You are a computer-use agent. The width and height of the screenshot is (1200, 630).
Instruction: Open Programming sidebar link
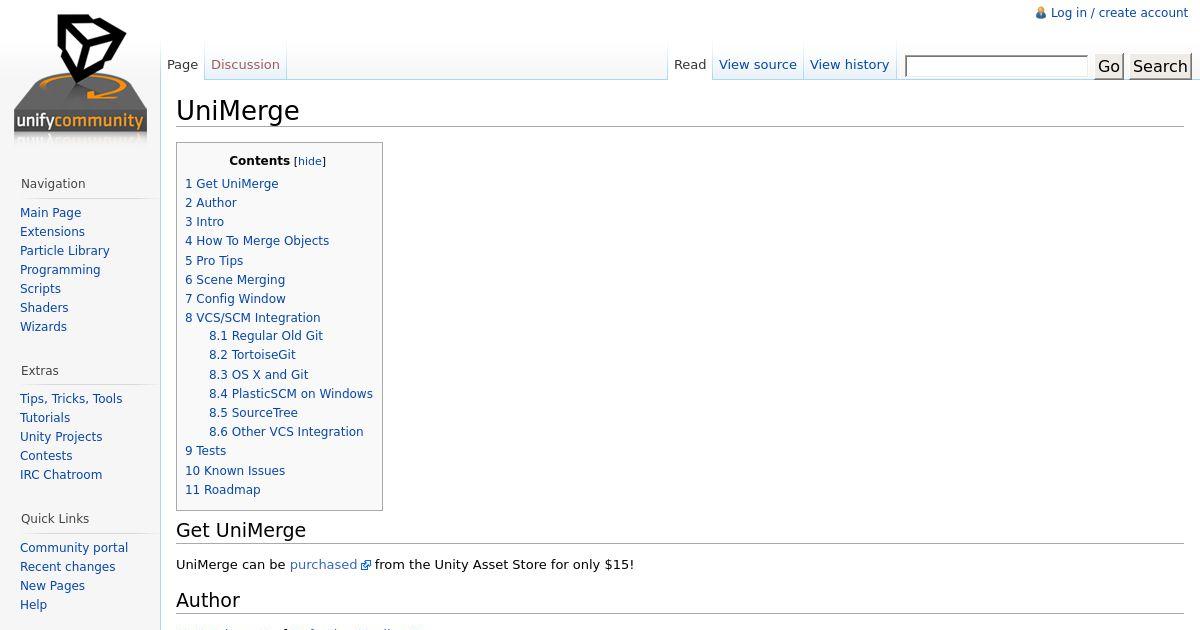tap(60, 270)
